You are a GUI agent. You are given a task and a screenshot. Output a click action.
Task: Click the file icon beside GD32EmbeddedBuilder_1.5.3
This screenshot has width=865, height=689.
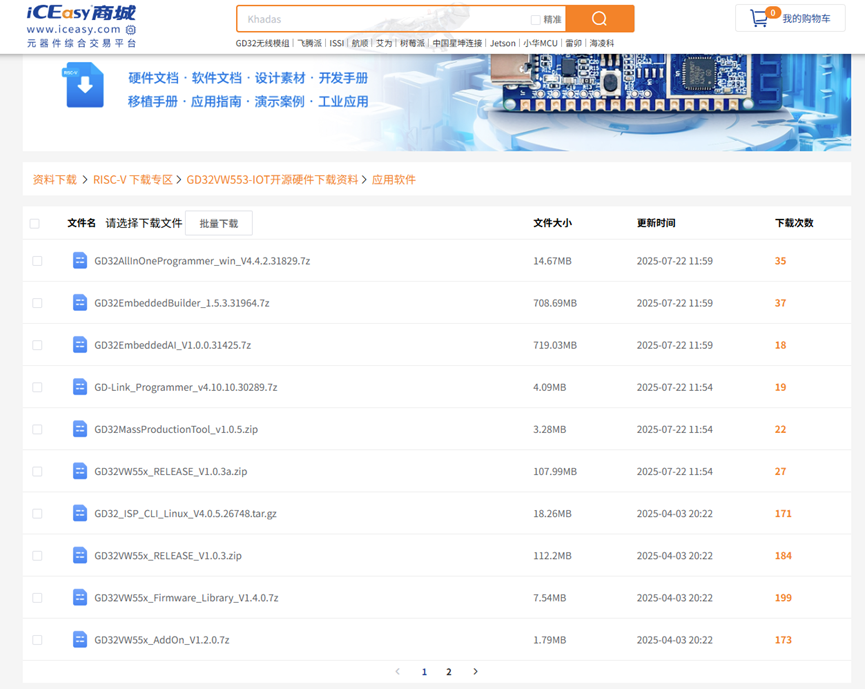click(80, 303)
